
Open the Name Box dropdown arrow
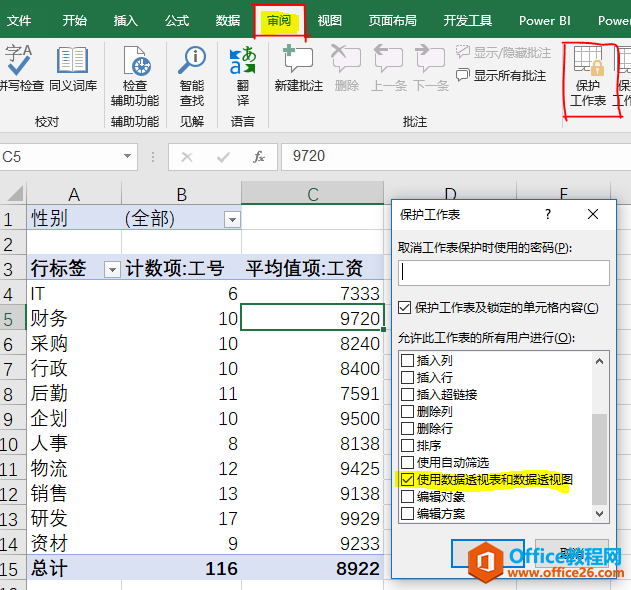coord(128,156)
